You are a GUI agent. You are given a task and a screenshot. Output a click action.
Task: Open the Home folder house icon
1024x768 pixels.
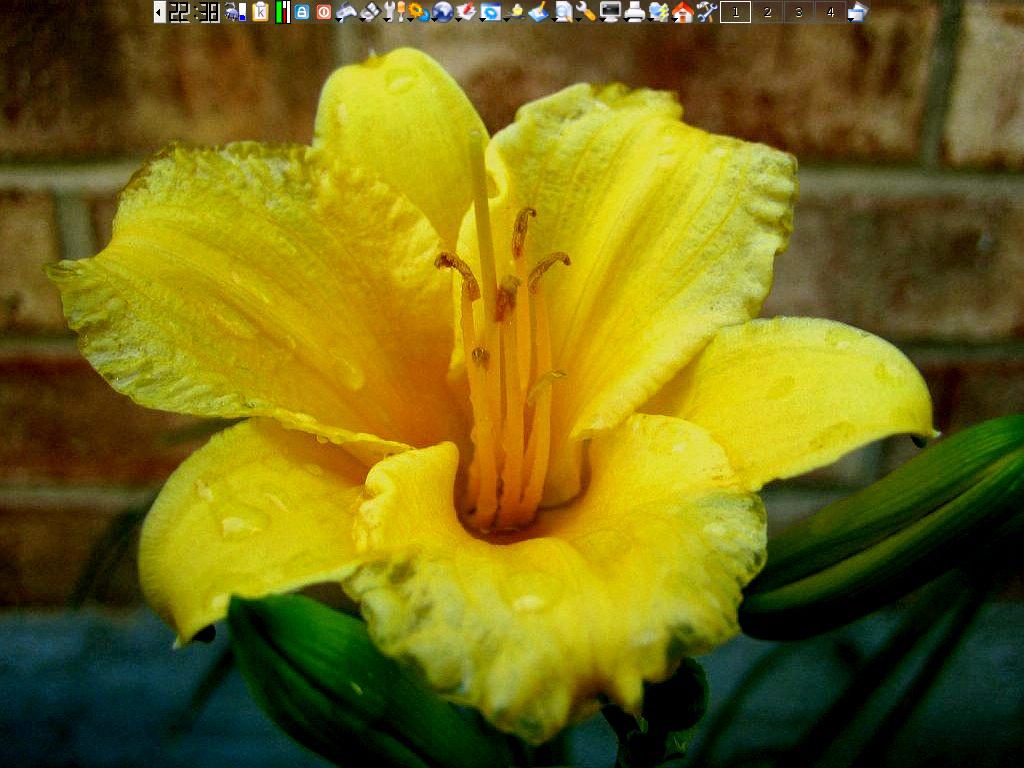point(682,12)
